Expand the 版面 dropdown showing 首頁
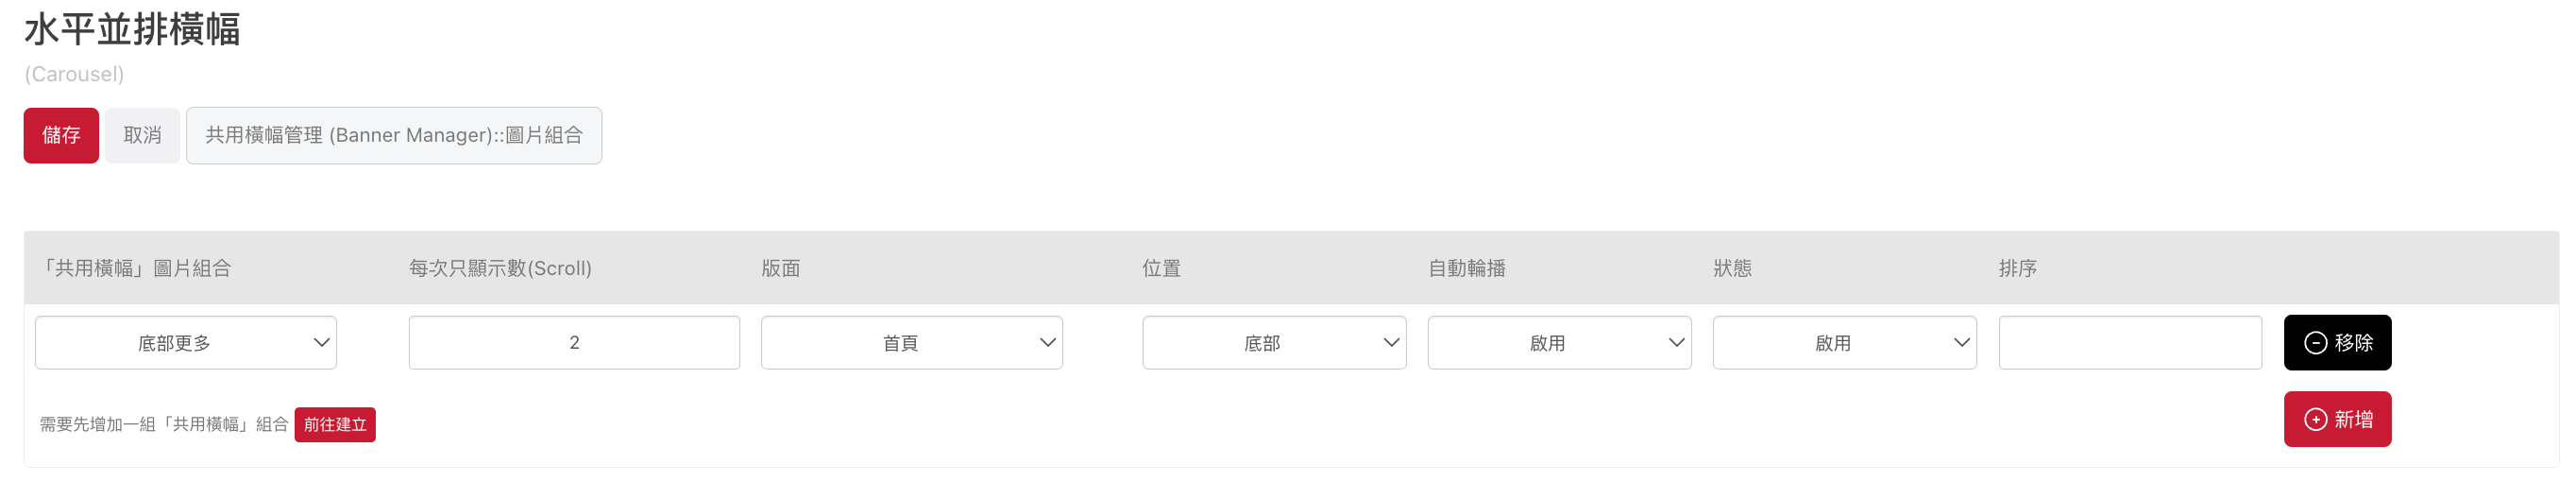 [912, 343]
